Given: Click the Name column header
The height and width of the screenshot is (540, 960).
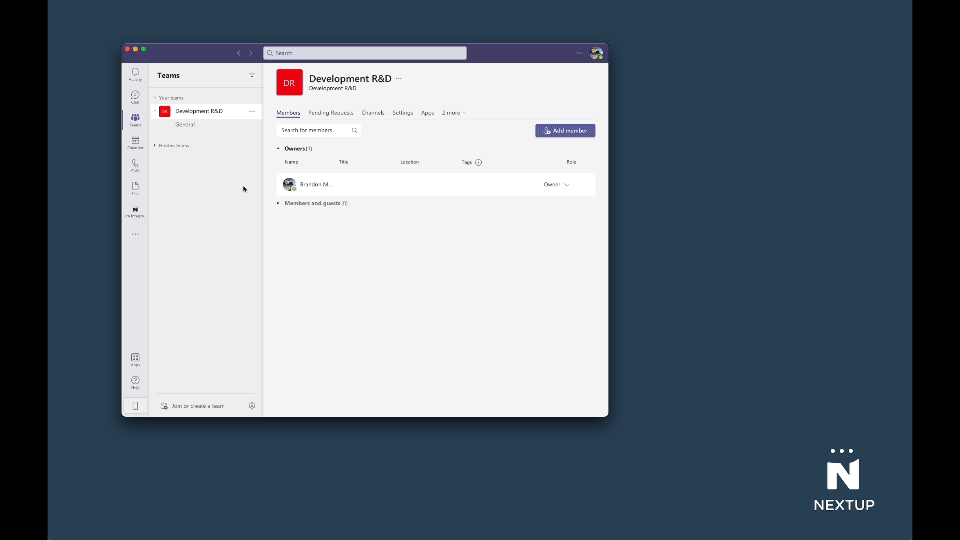Looking at the screenshot, I should 291,162.
